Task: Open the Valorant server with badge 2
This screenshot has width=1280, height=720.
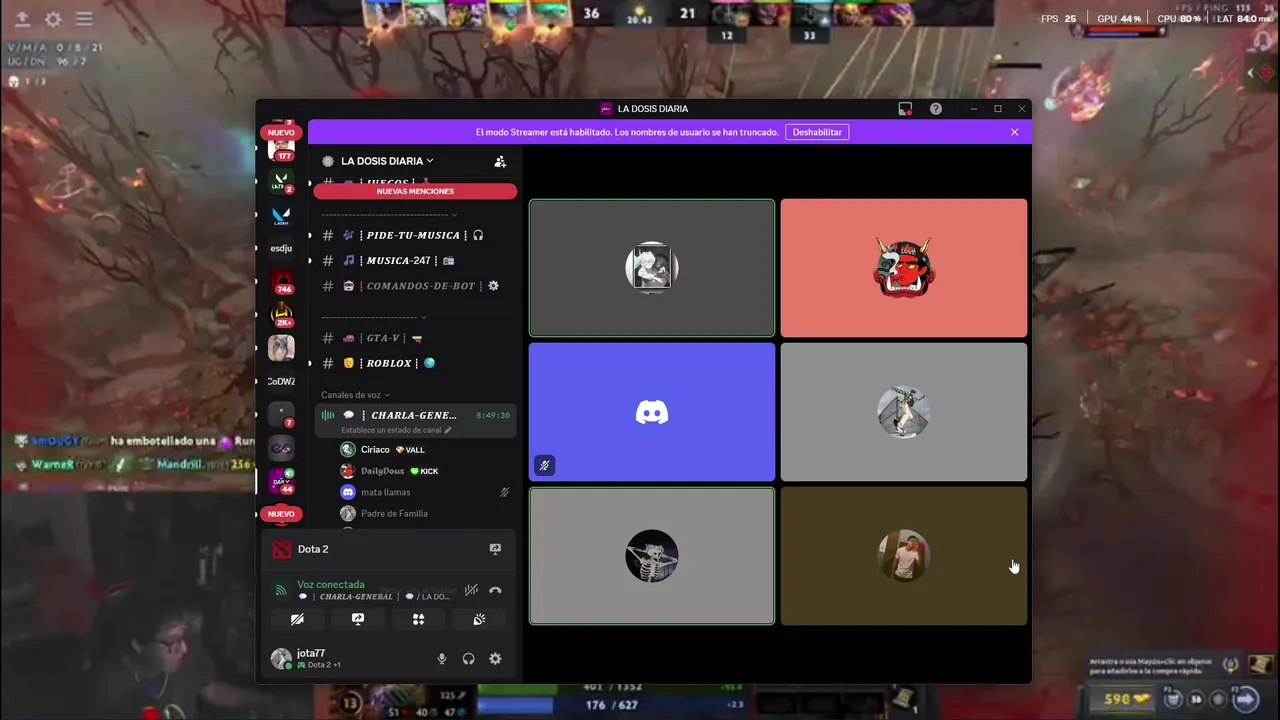Action: pos(281,182)
